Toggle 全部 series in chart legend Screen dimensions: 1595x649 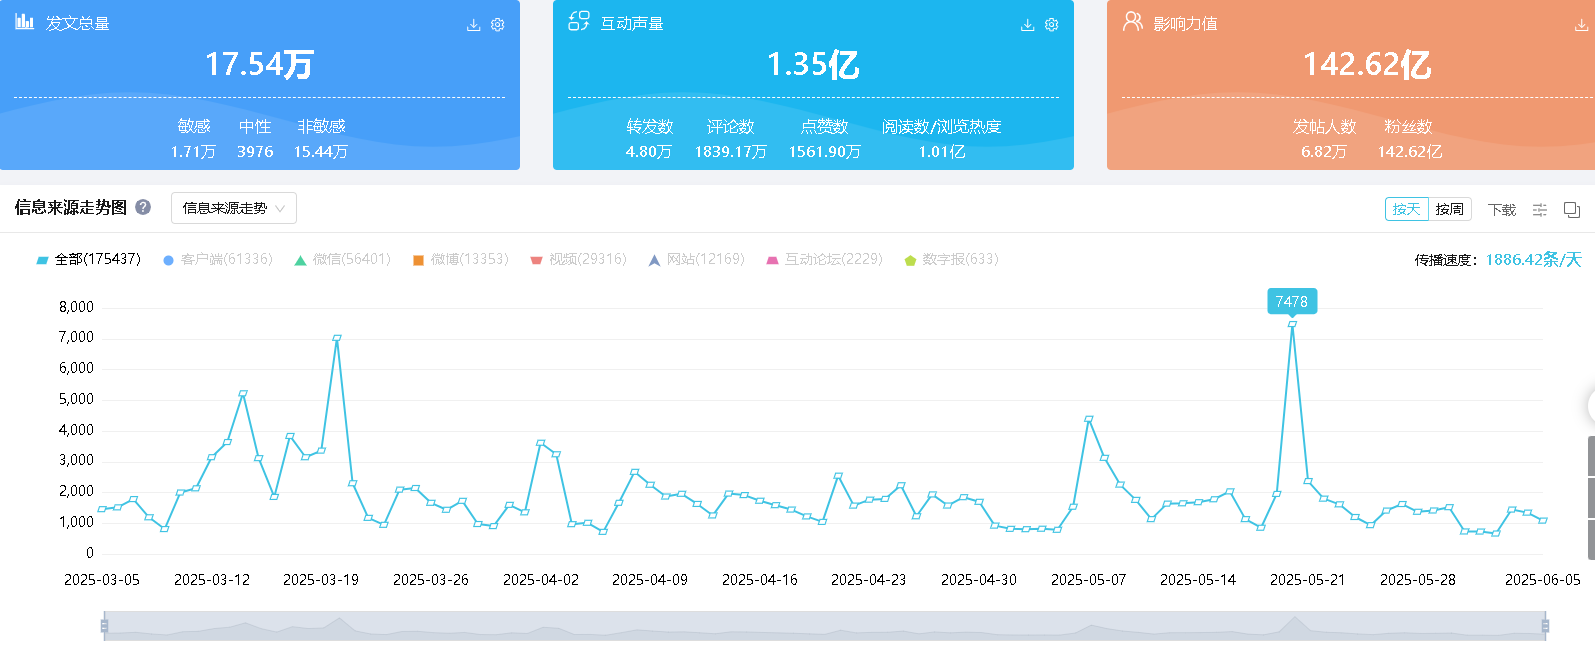(88, 260)
